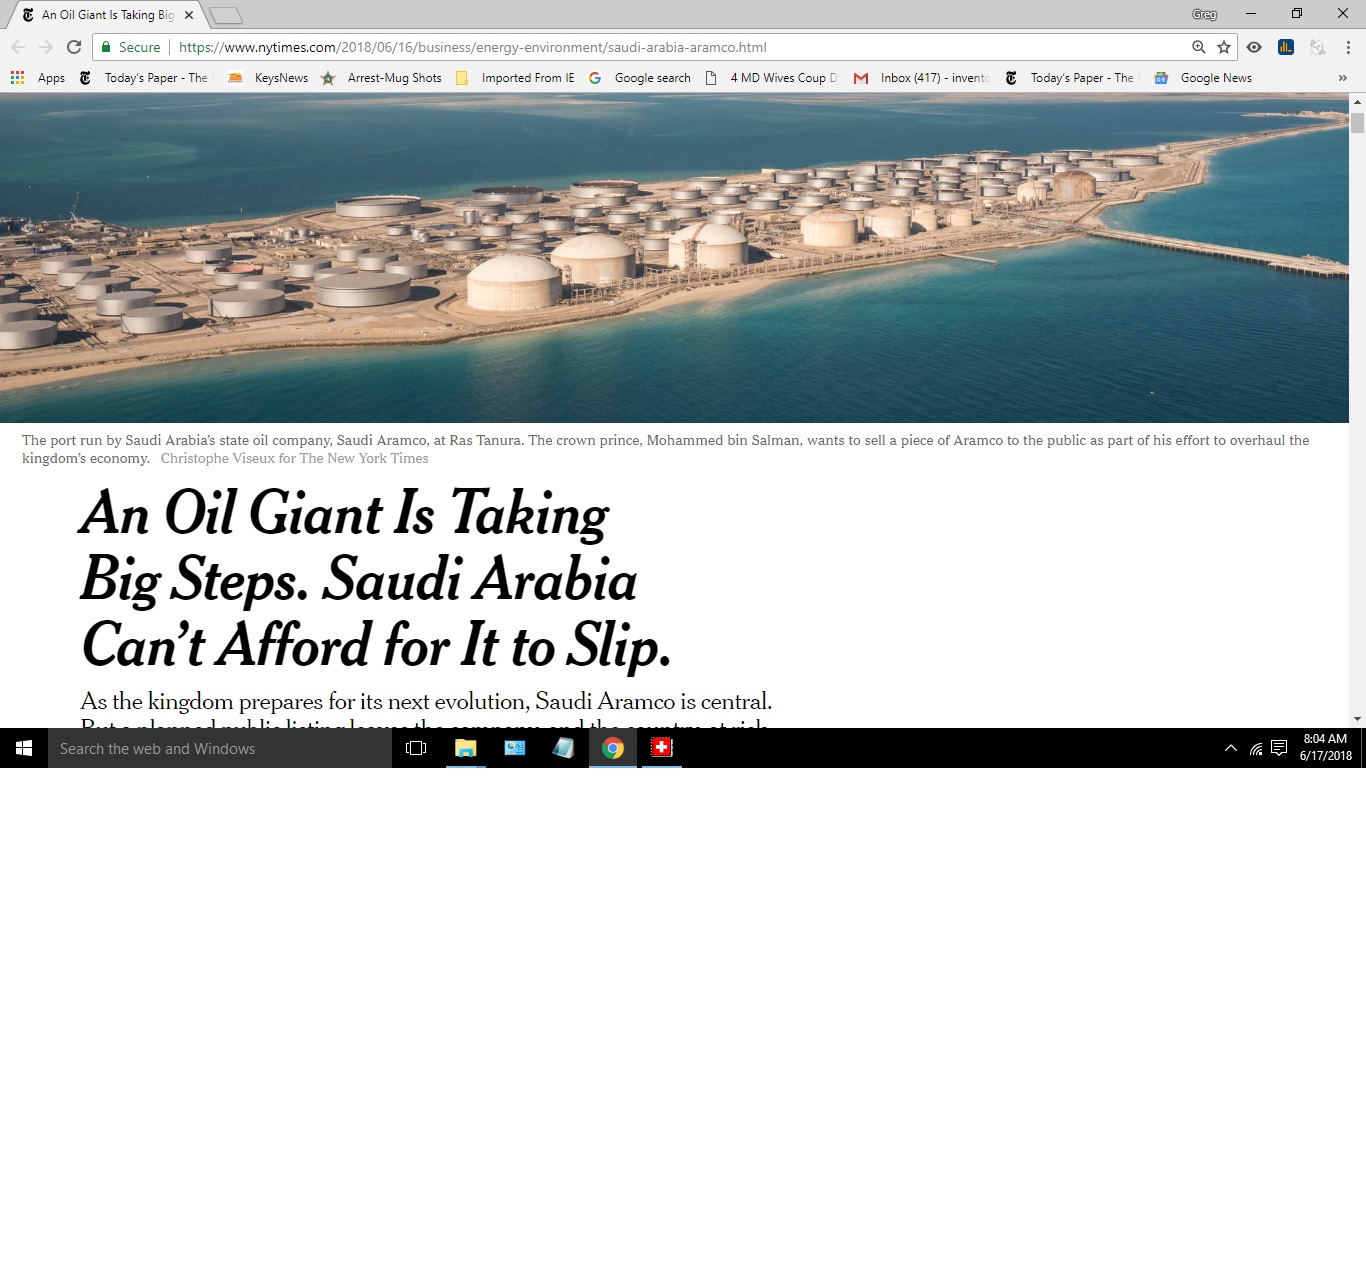Screen dimensions: 1366x1280
Task: Show hidden system tray icons
Action: click(1231, 748)
